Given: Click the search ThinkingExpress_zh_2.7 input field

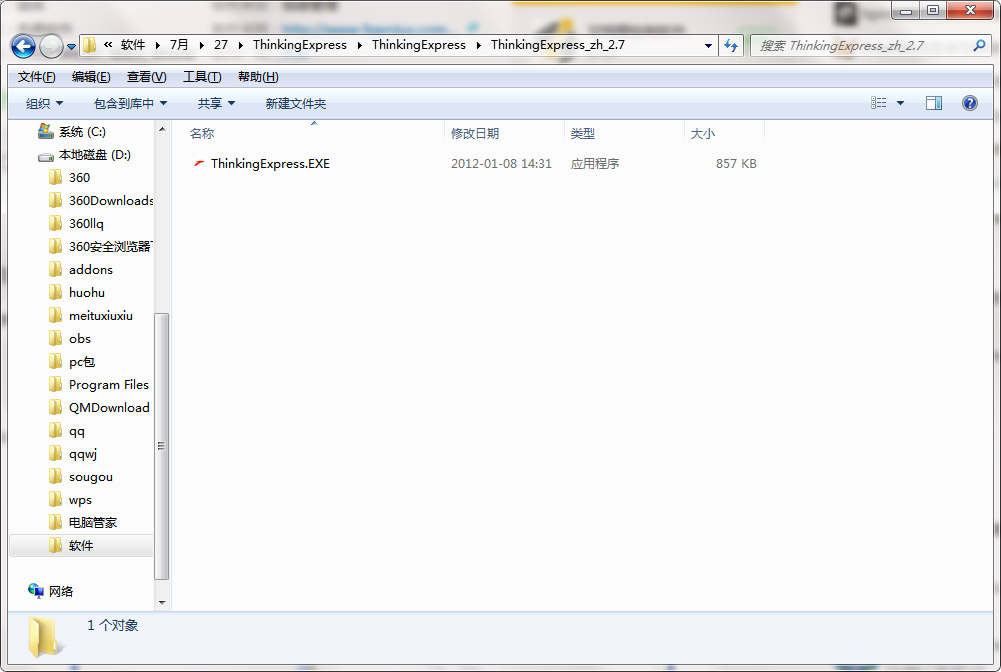Looking at the screenshot, I should pyautogui.click(x=862, y=45).
